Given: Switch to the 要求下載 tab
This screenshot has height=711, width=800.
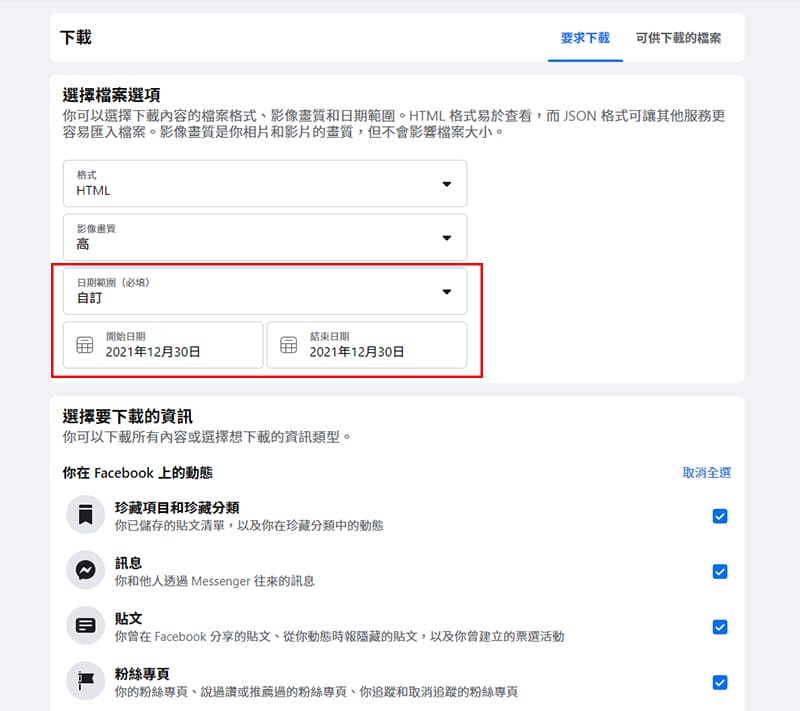Looking at the screenshot, I should [585, 38].
